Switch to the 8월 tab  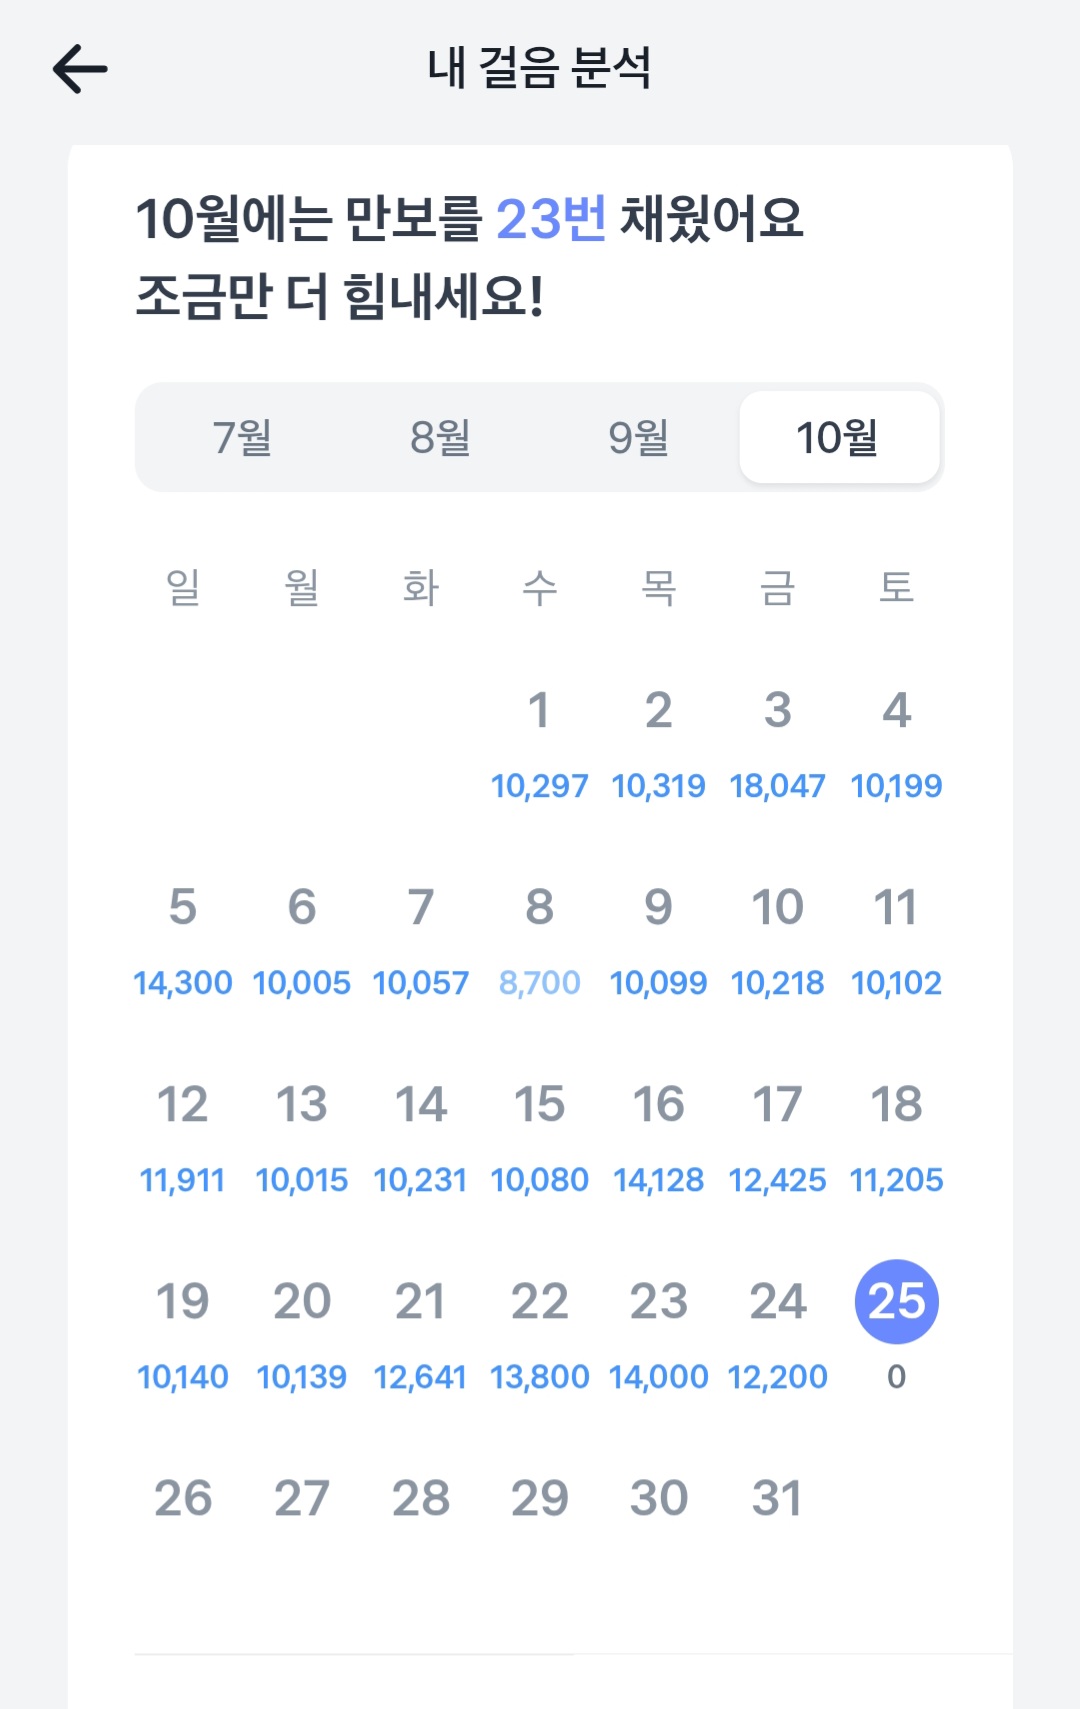(x=440, y=437)
